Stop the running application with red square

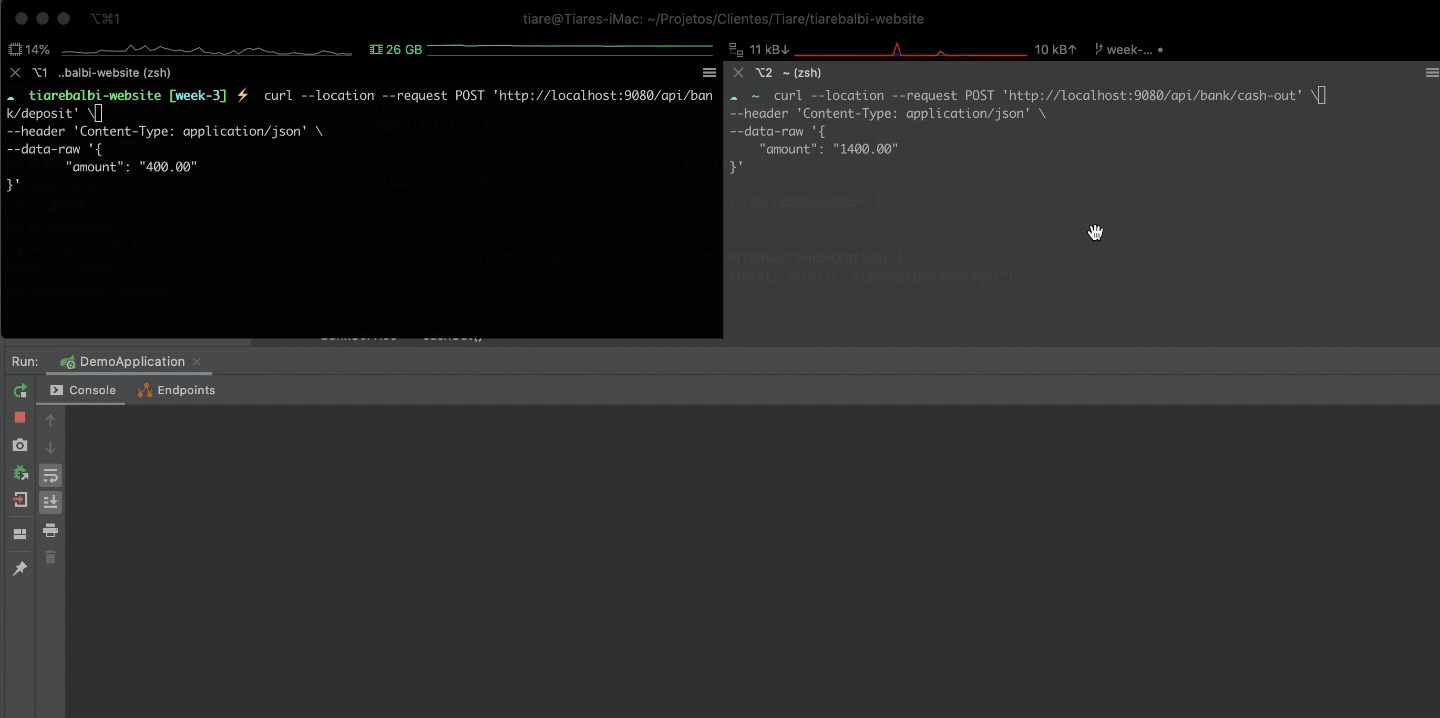click(x=20, y=417)
